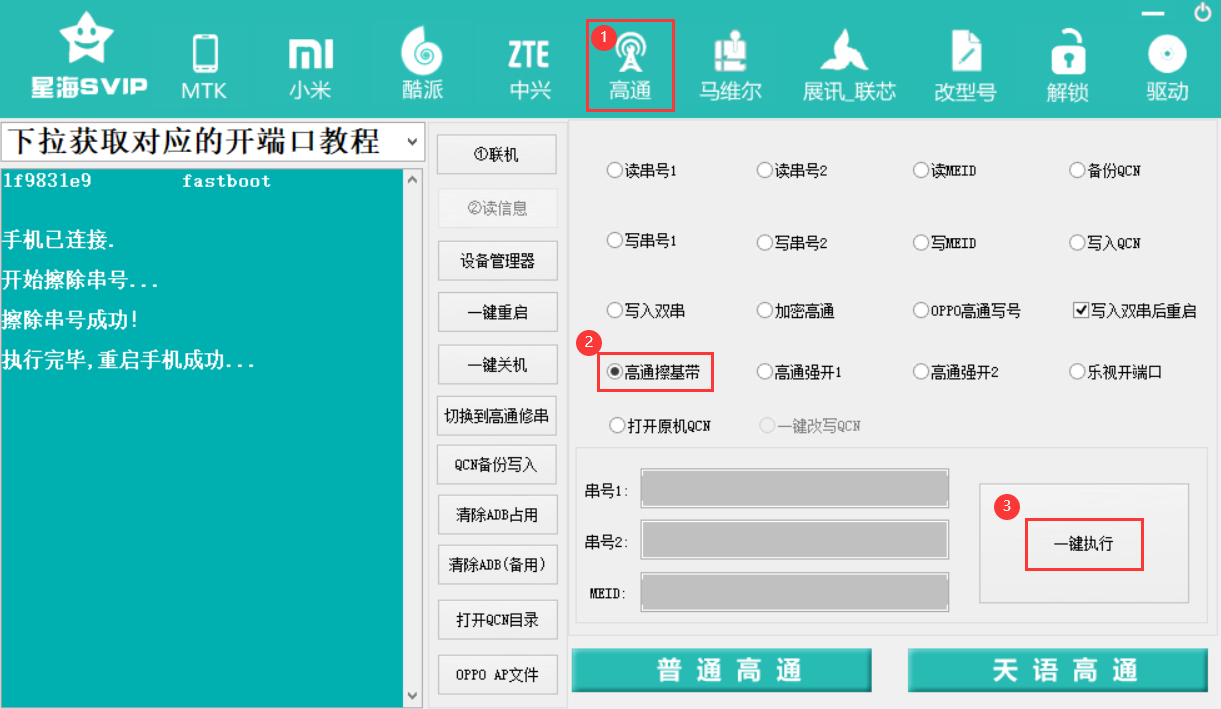The image size is (1221, 709).
Task: Switch to the 天语高通 tab
Action: (1057, 670)
